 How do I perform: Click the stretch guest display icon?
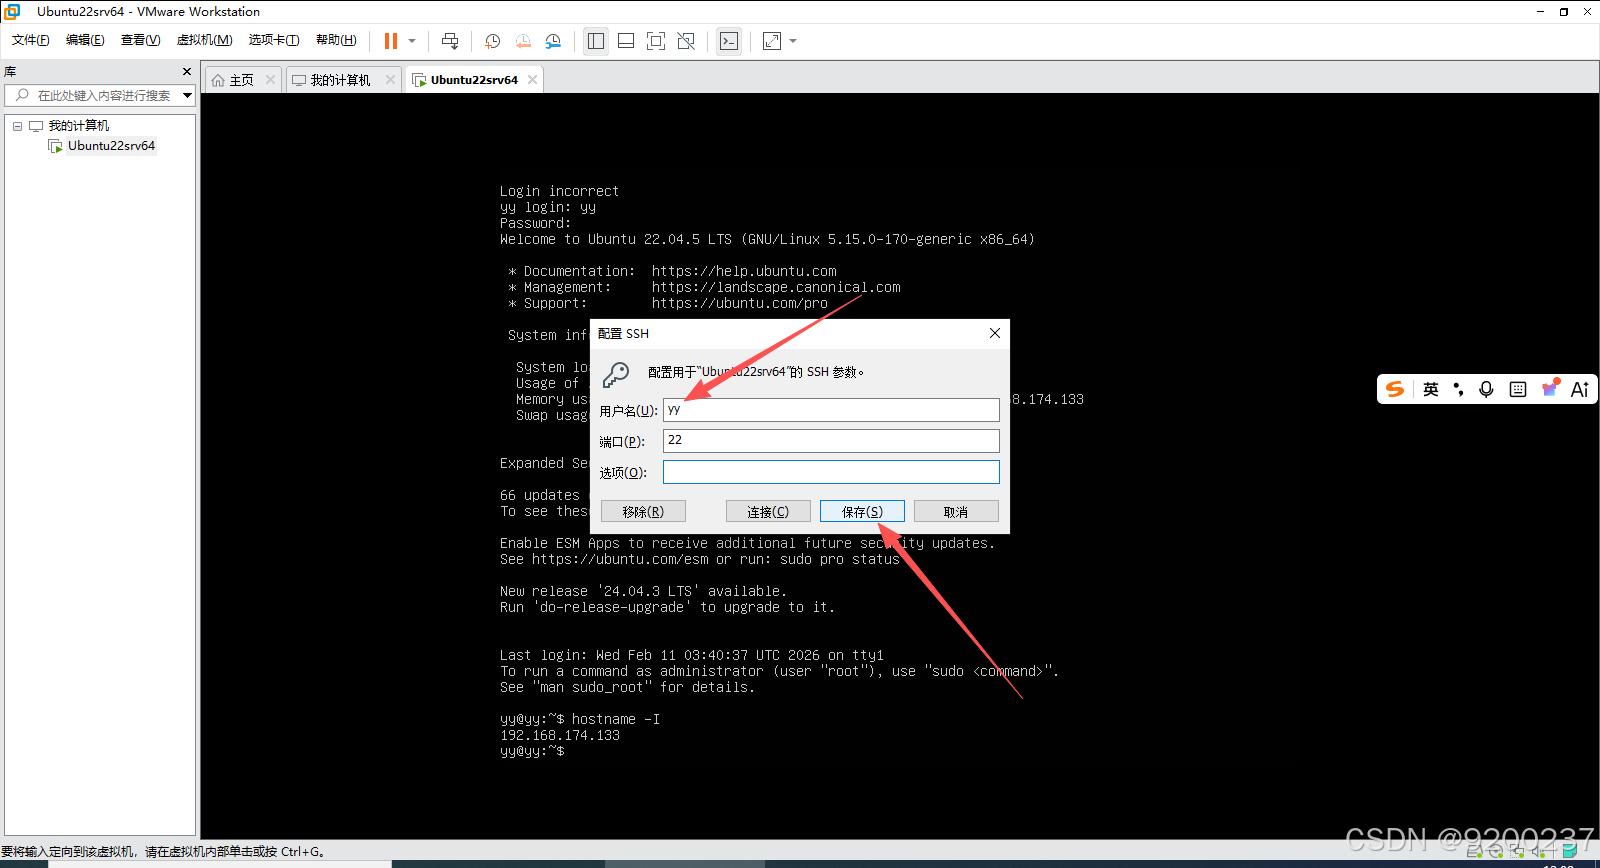tap(772, 41)
